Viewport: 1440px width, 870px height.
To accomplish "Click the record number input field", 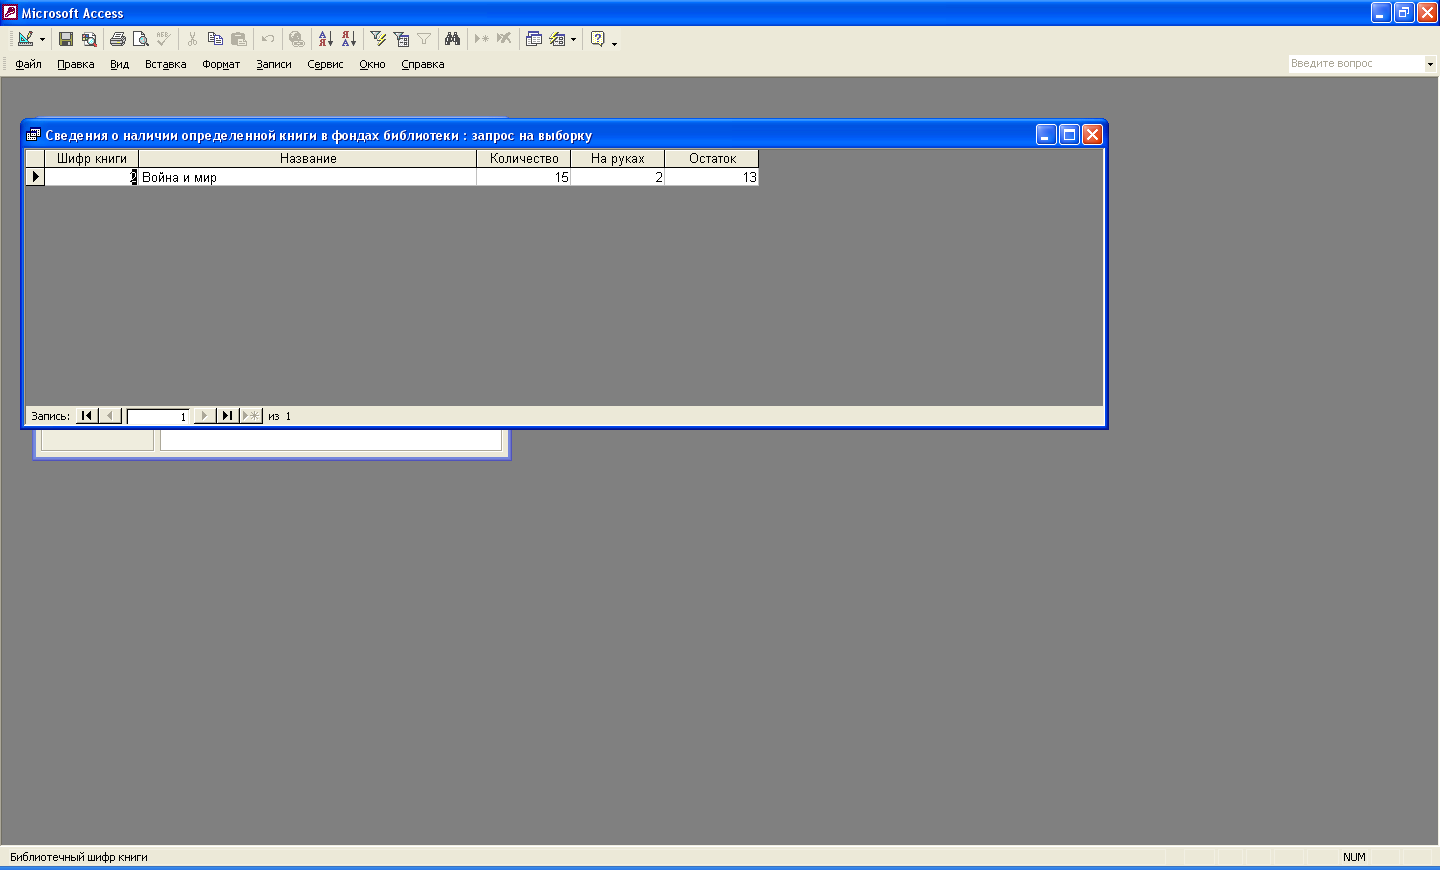I will (x=158, y=416).
